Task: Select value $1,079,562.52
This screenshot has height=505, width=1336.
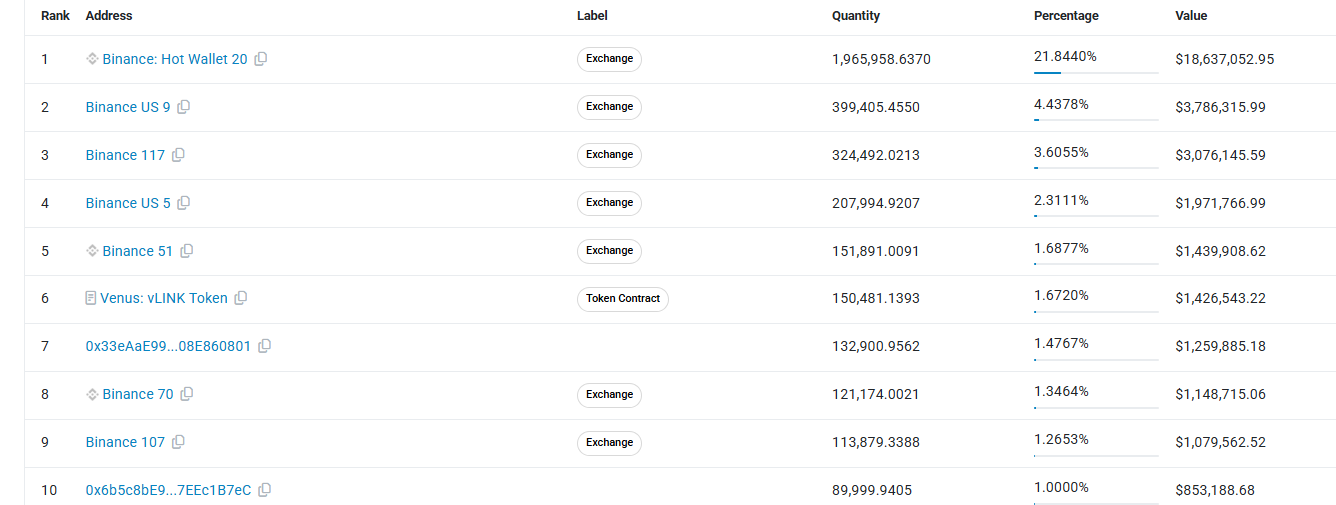Action: pyautogui.click(x=1221, y=442)
